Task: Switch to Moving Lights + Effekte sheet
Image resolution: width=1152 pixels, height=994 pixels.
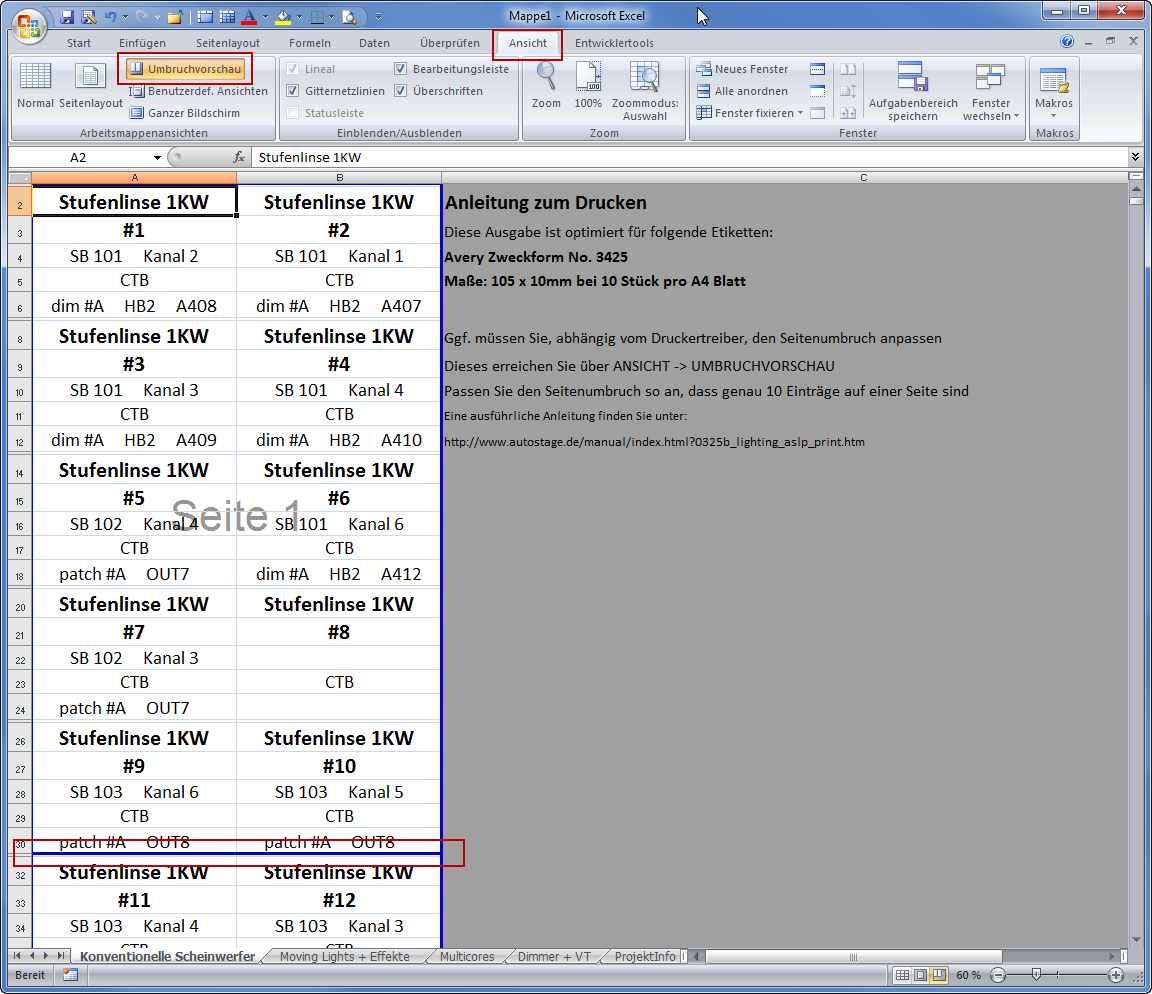Action: 344,957
